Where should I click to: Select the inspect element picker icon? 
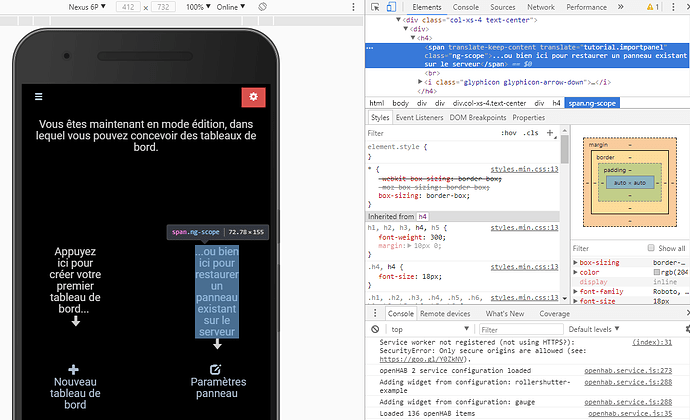click(375, 7)
